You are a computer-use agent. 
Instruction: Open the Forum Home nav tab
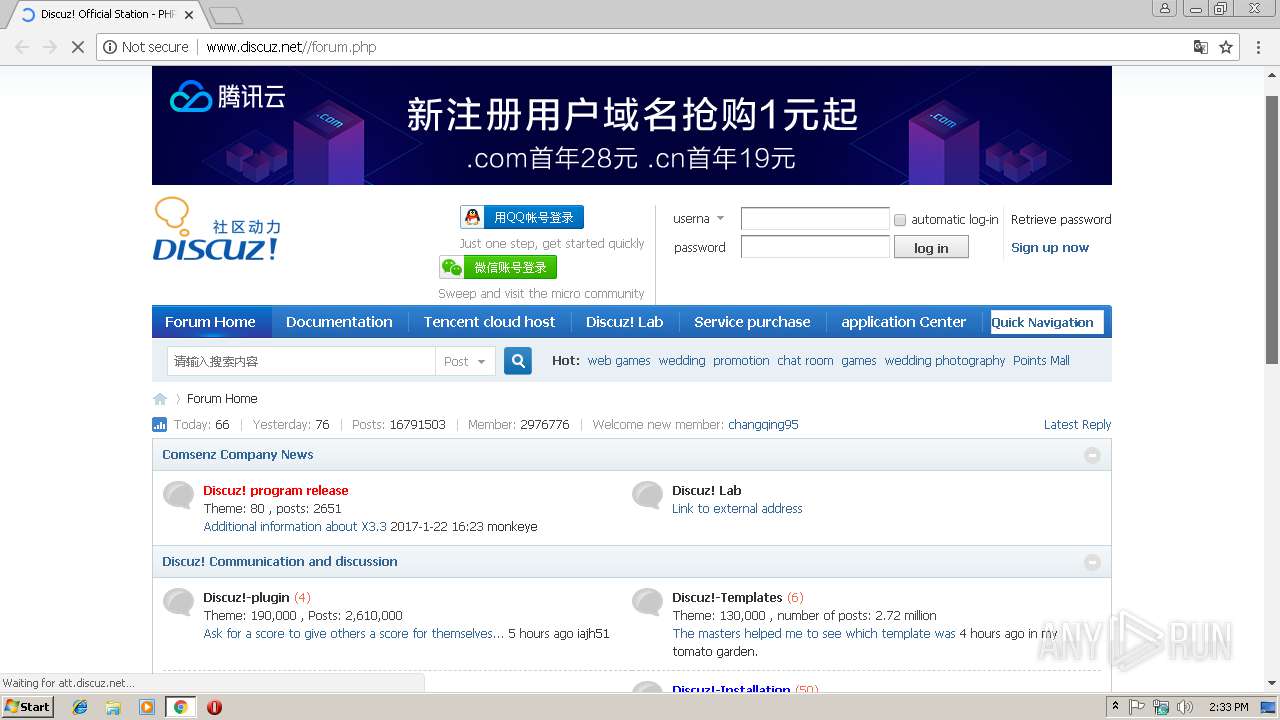[211, 322]
